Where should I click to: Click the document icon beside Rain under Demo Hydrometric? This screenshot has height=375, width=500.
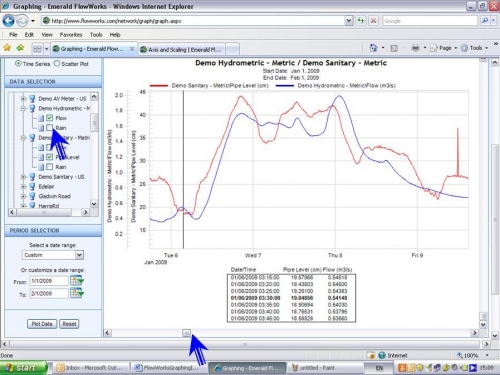tap(41, 128)
